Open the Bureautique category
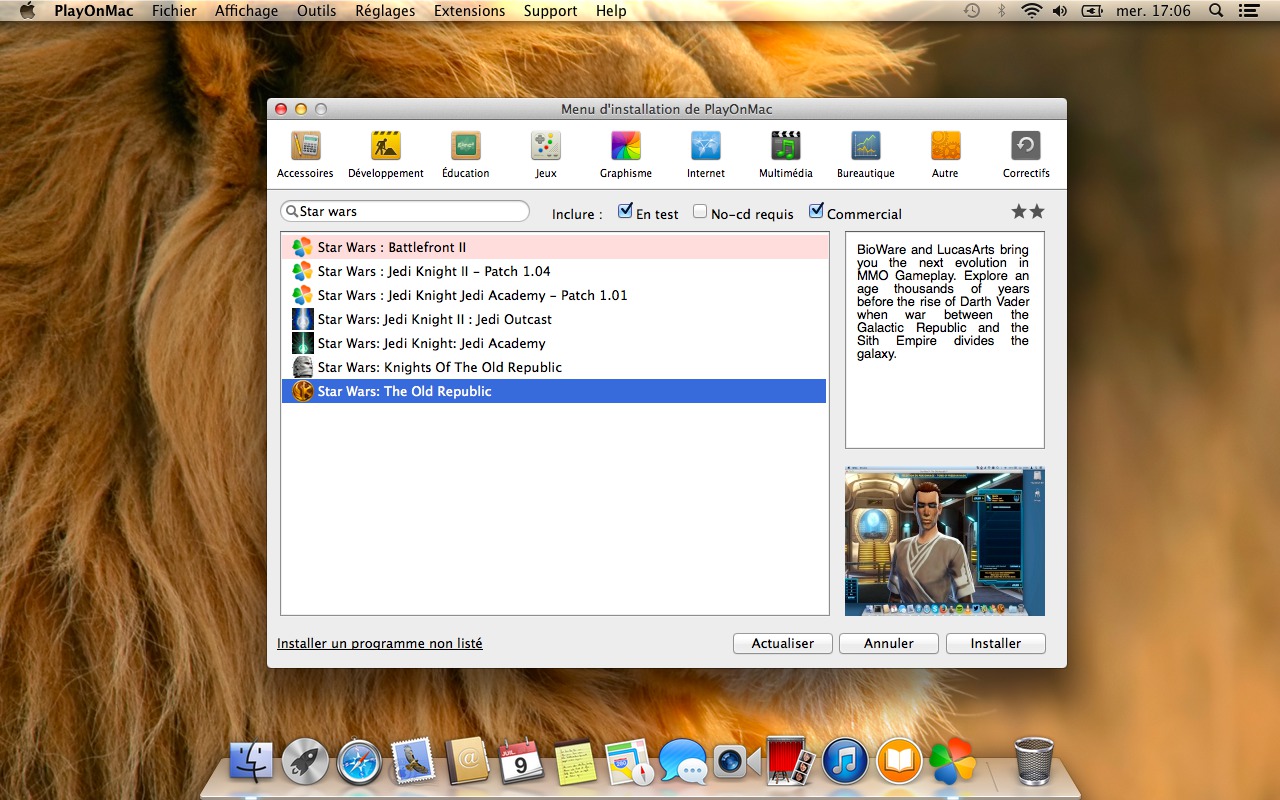The image size is (1280, 800). tap(864, 148)
